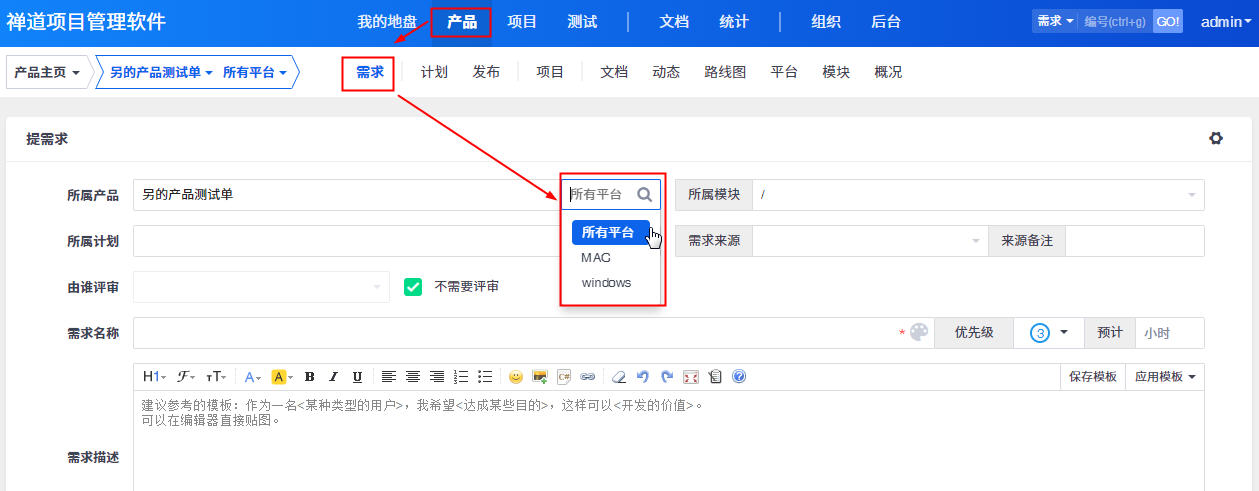Open settings gear in 提需求 panel
Screen dimensions: 1259x491
[x=1216, y=139]
